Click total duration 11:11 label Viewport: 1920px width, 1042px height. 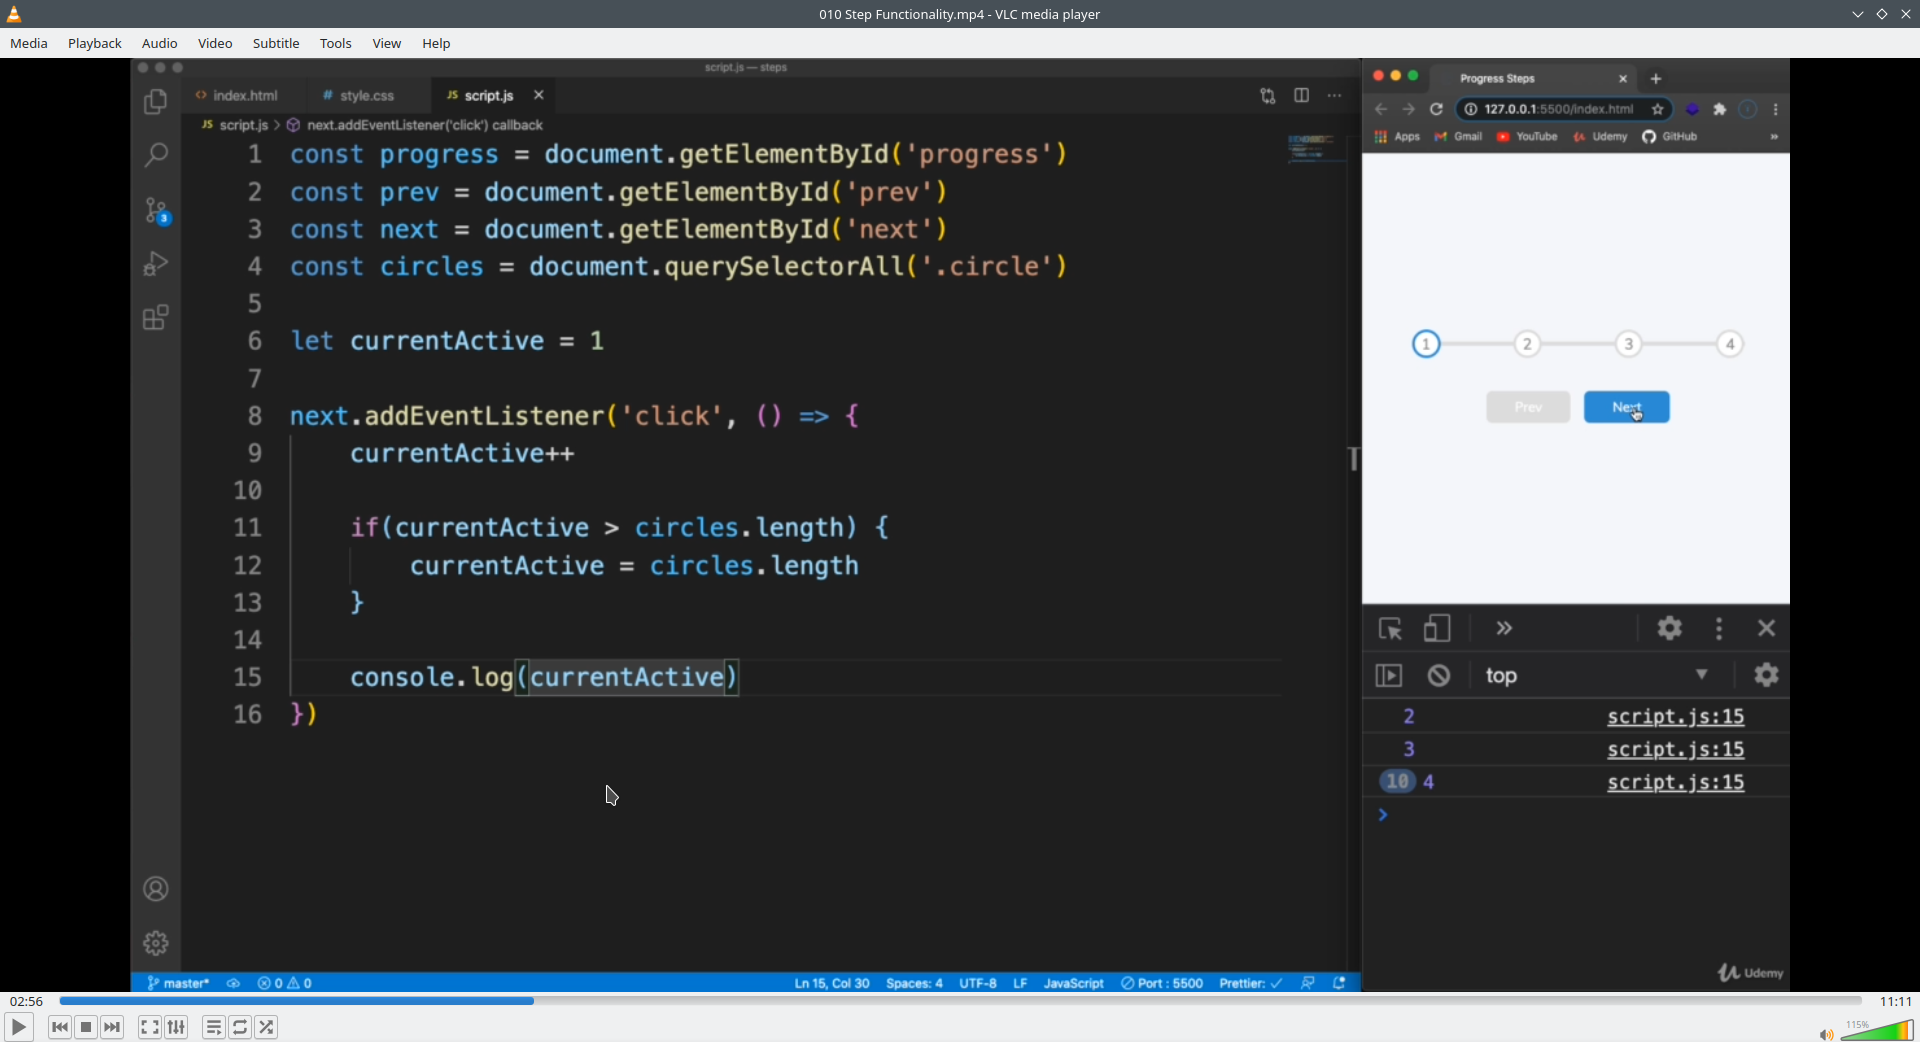[x=1896, y=1001]
